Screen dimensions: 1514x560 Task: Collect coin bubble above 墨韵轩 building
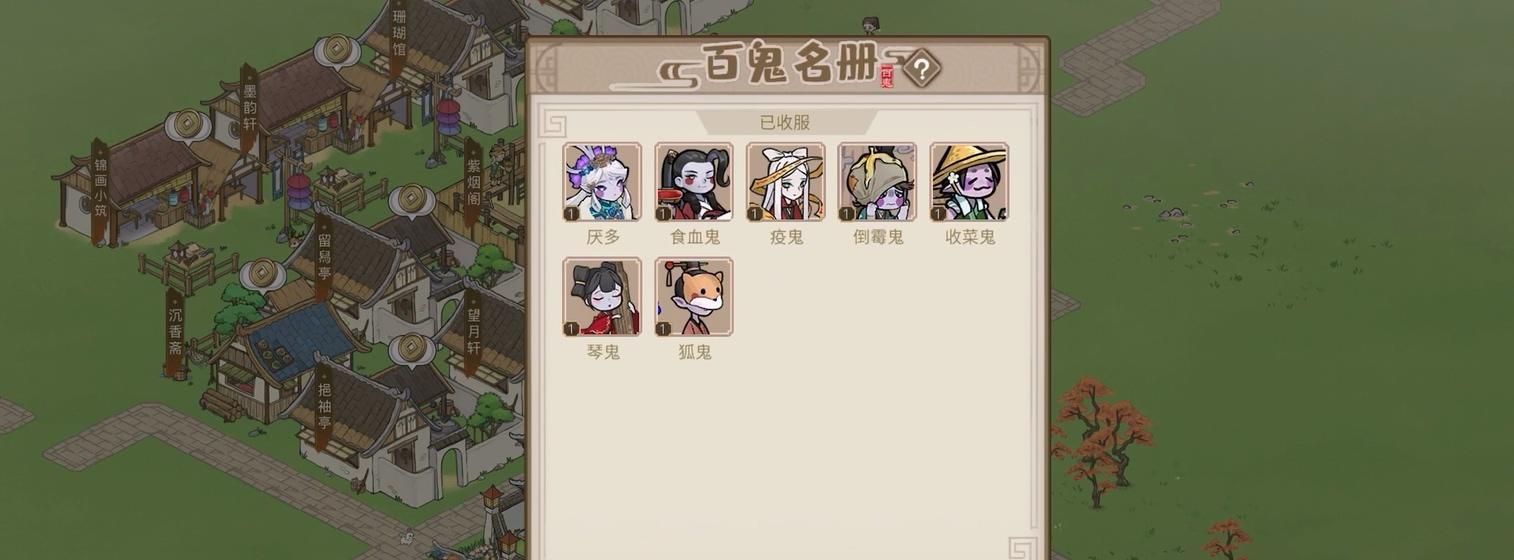coord(337,50)
